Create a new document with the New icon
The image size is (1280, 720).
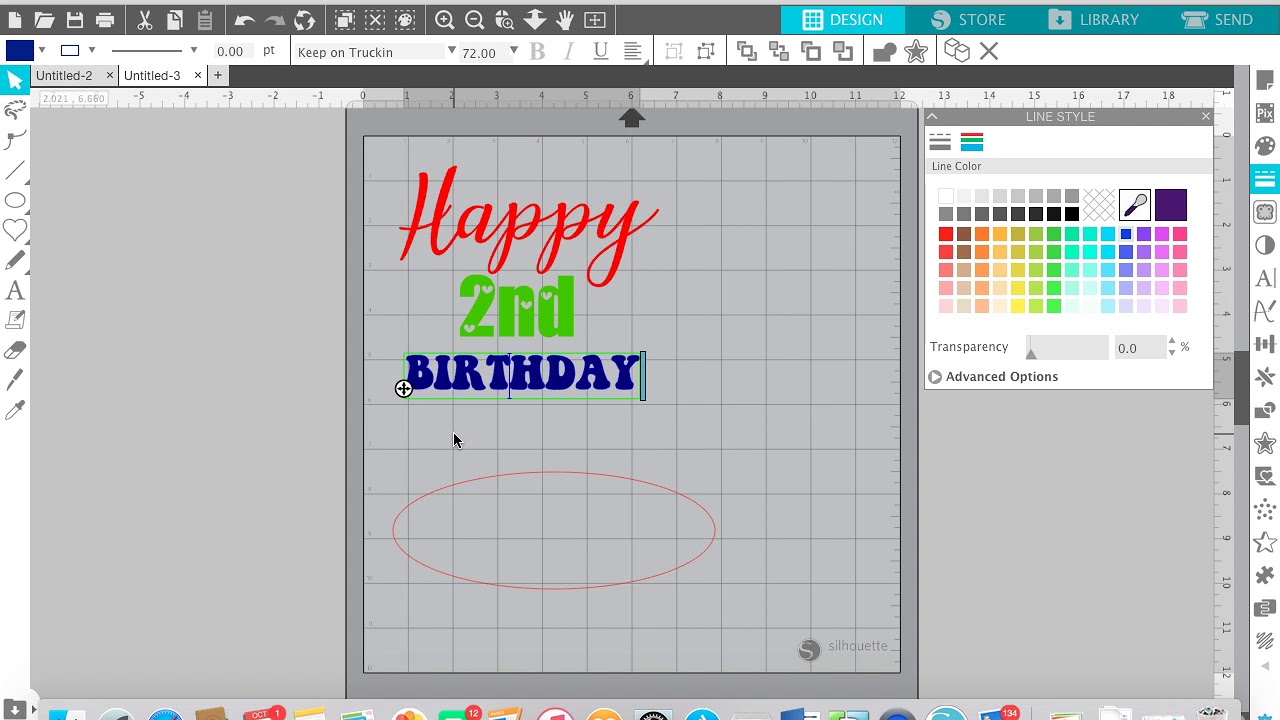click(x=13, y=19)
